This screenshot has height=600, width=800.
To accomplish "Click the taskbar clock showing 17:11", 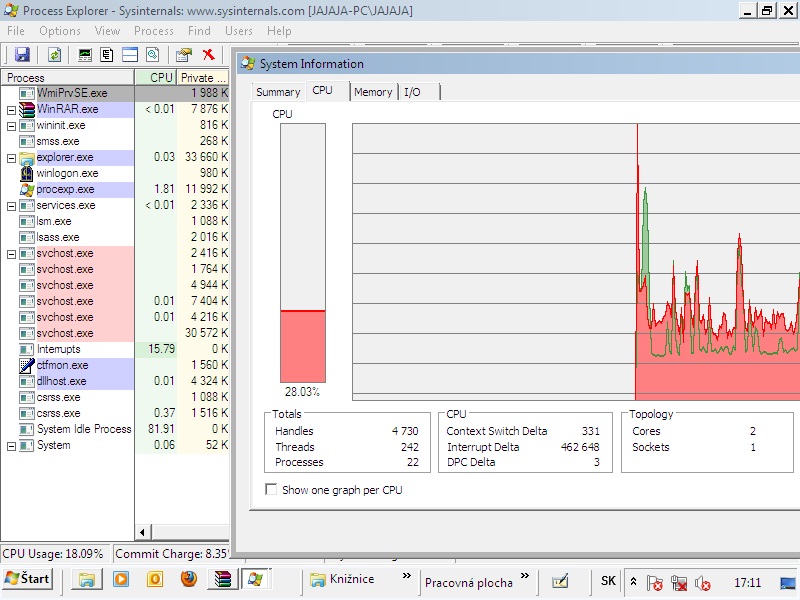I will click(x=747, y=582).
